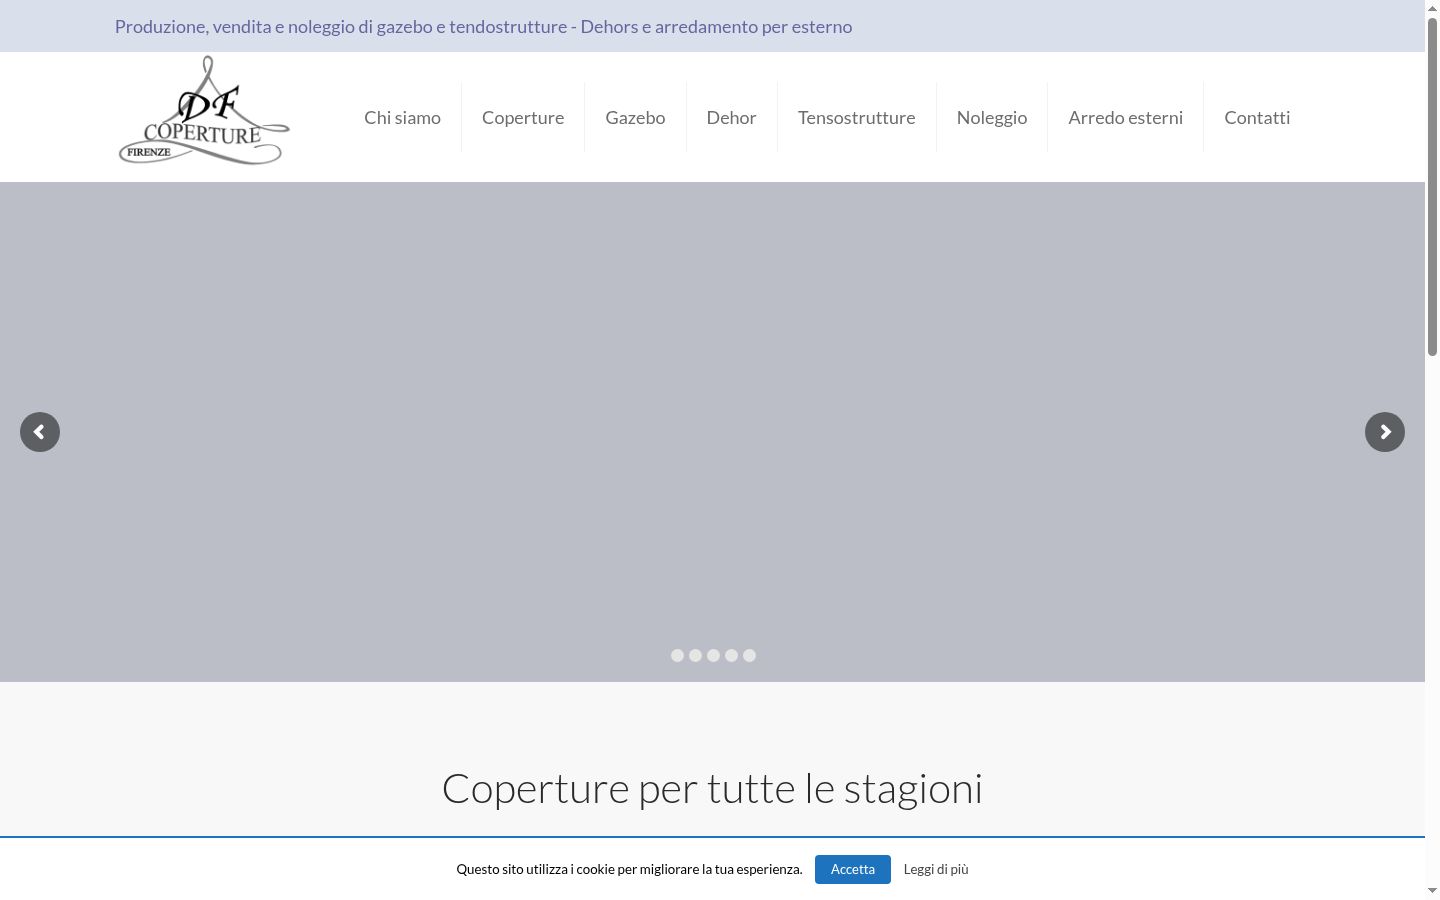The width and height of the screenshot is (1440, 900).
Task: Go to Arredo esterni
Action: coord(1125,117)
